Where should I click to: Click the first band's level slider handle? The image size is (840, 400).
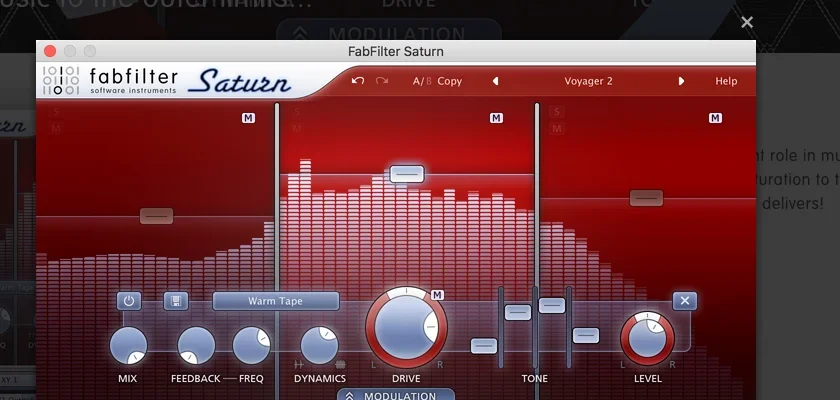click(156, 216)
